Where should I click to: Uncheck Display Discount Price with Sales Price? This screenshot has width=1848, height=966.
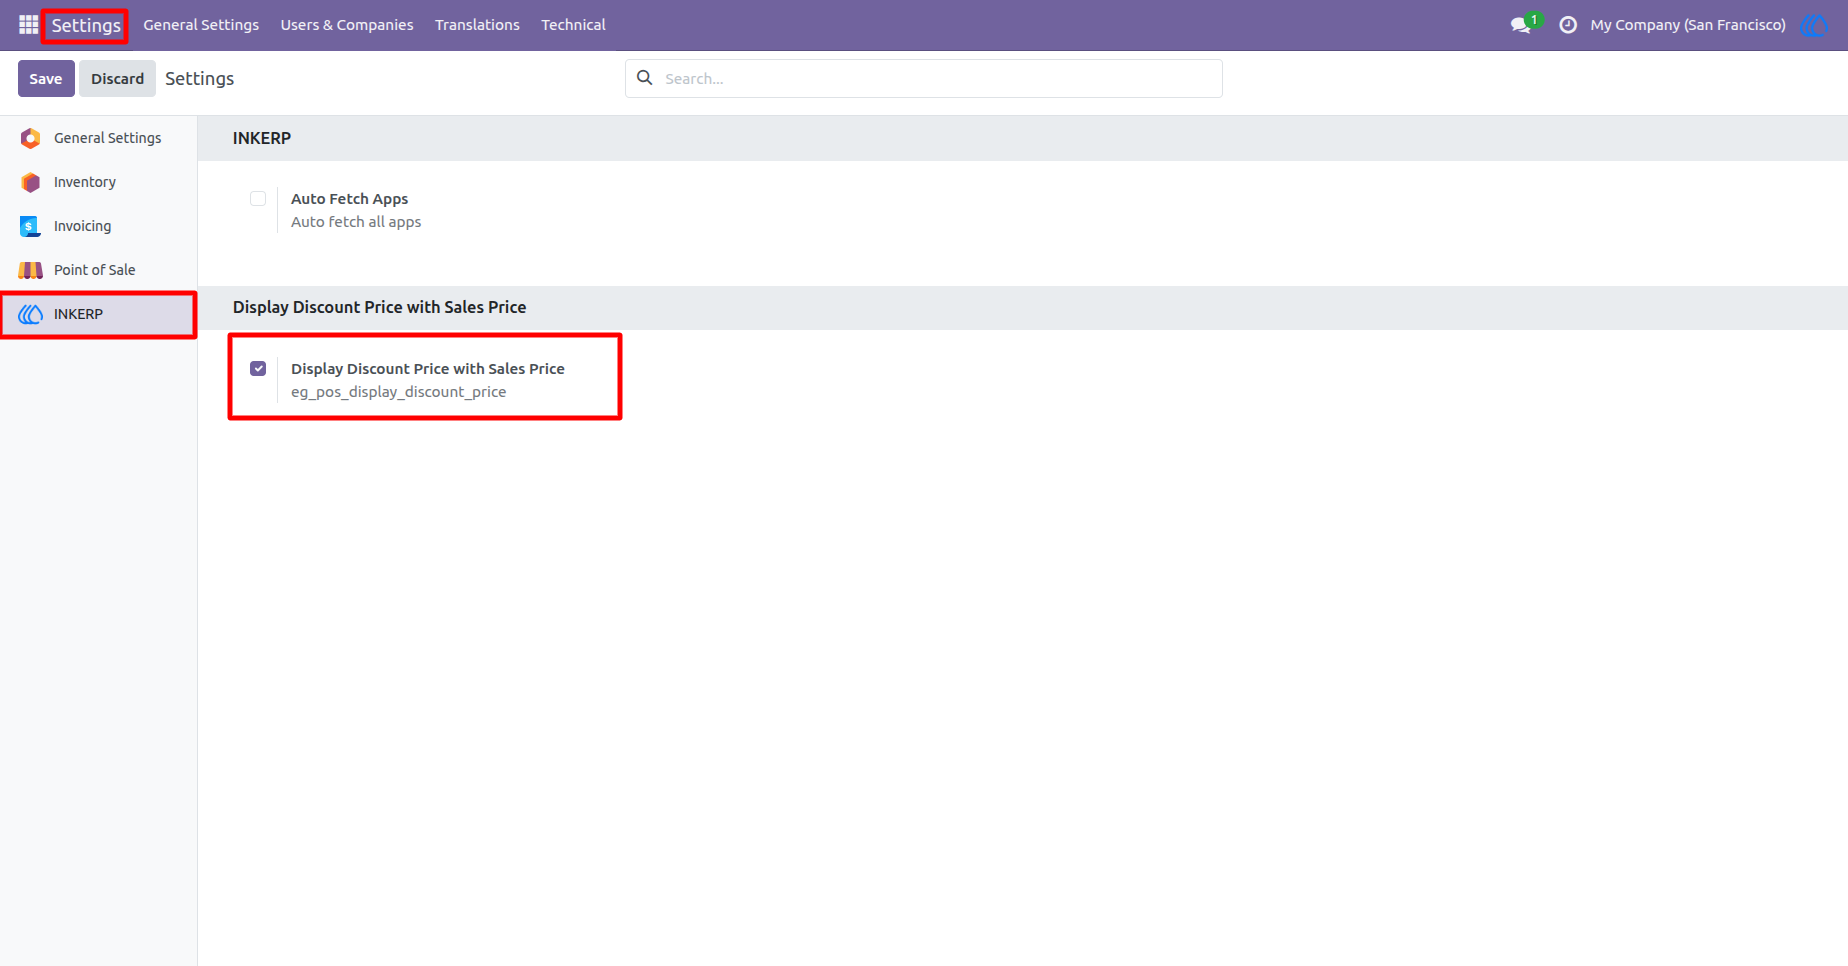pos(258,368)
